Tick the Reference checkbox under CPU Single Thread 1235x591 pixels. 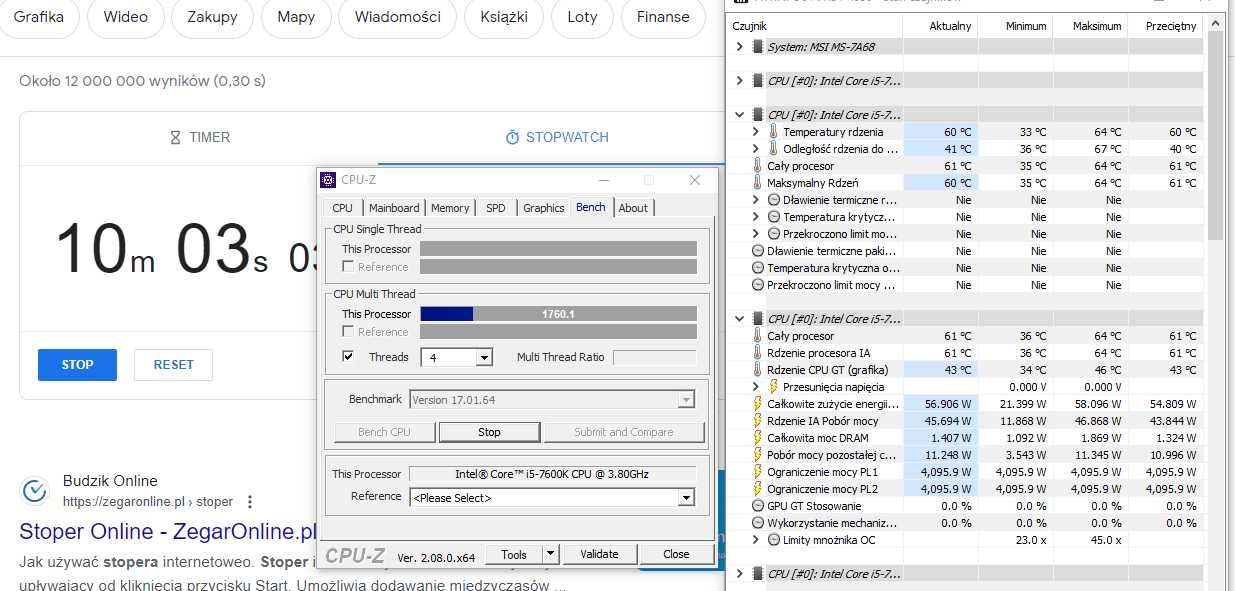[x=348, y=267]
